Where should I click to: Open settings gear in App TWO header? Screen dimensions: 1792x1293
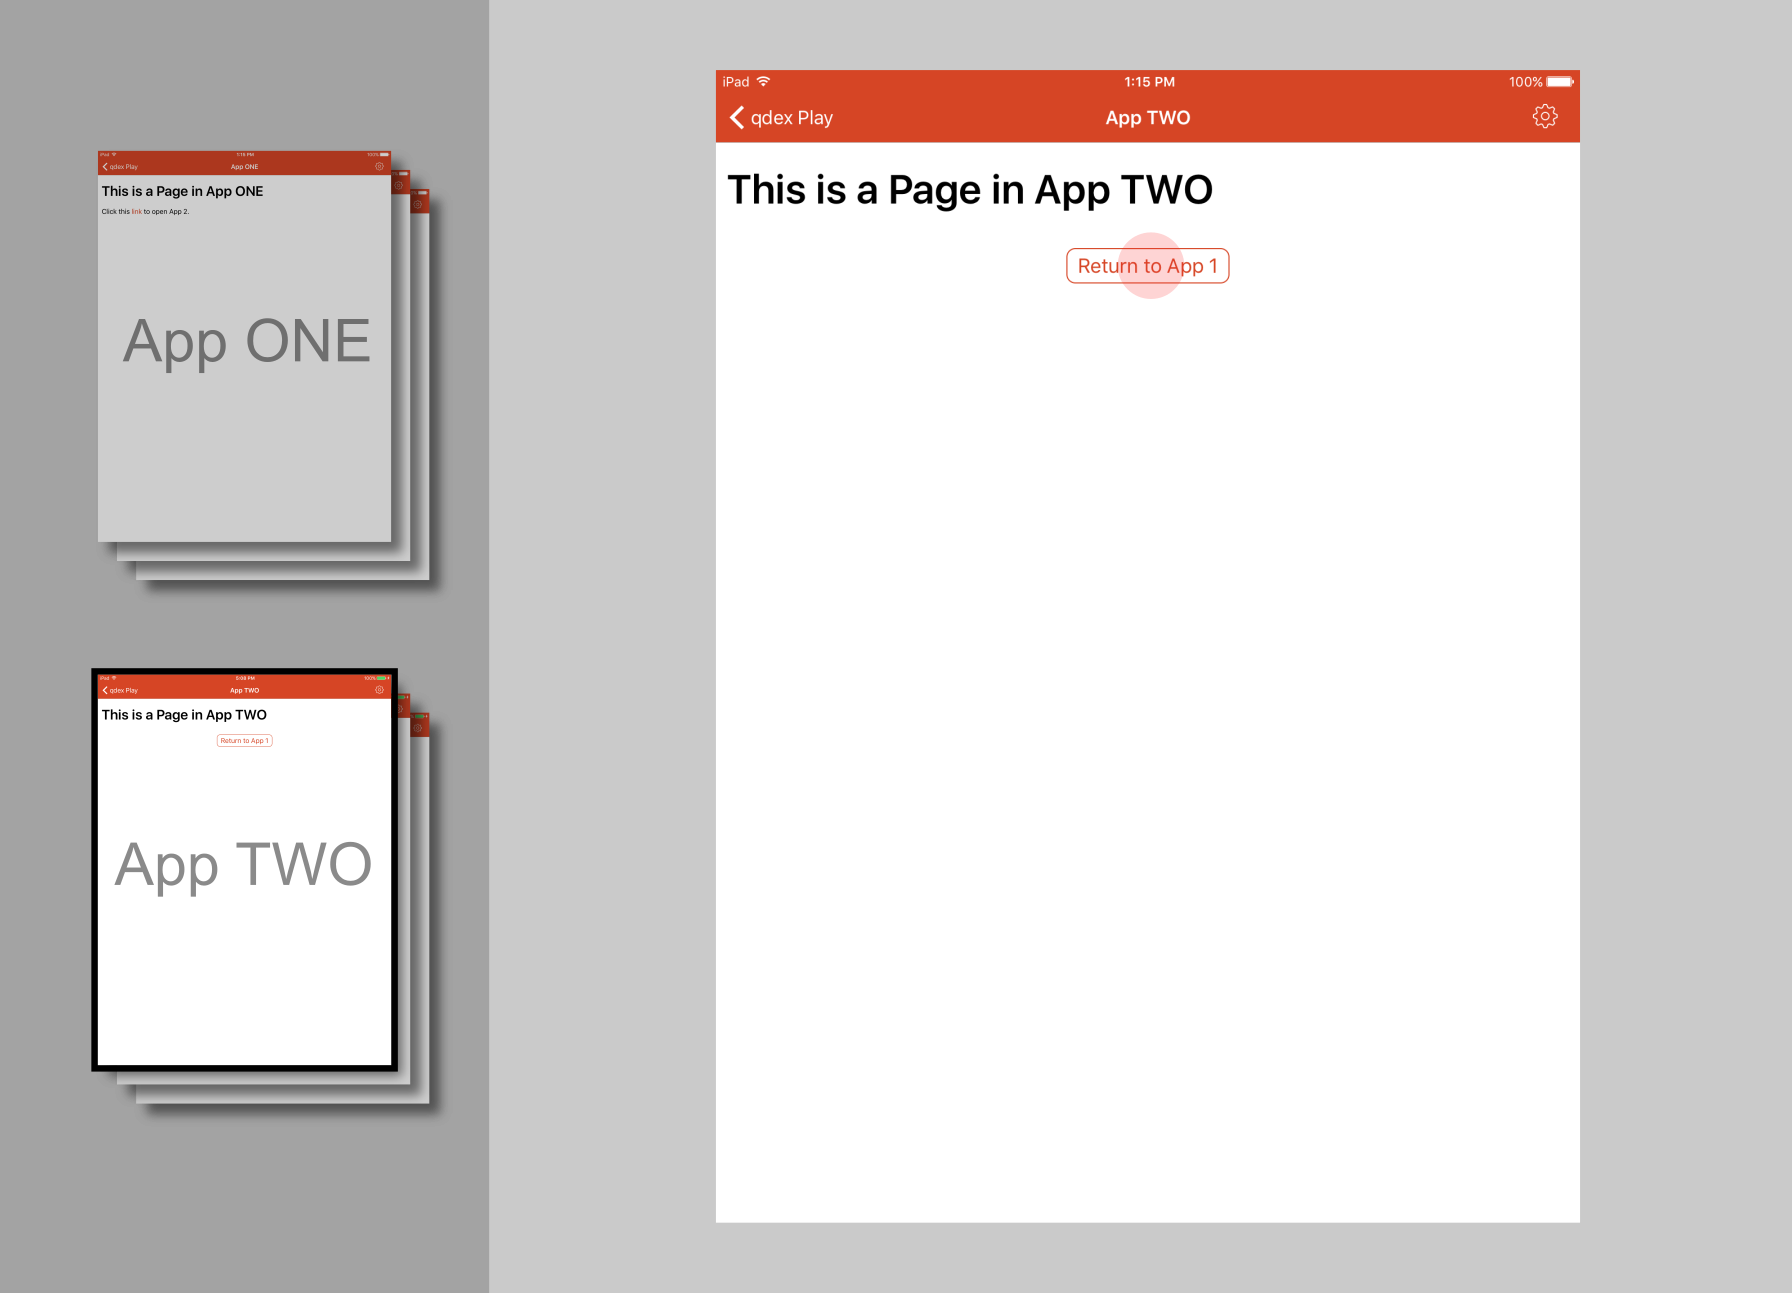pyautogui.click(x=1545, y=117)
